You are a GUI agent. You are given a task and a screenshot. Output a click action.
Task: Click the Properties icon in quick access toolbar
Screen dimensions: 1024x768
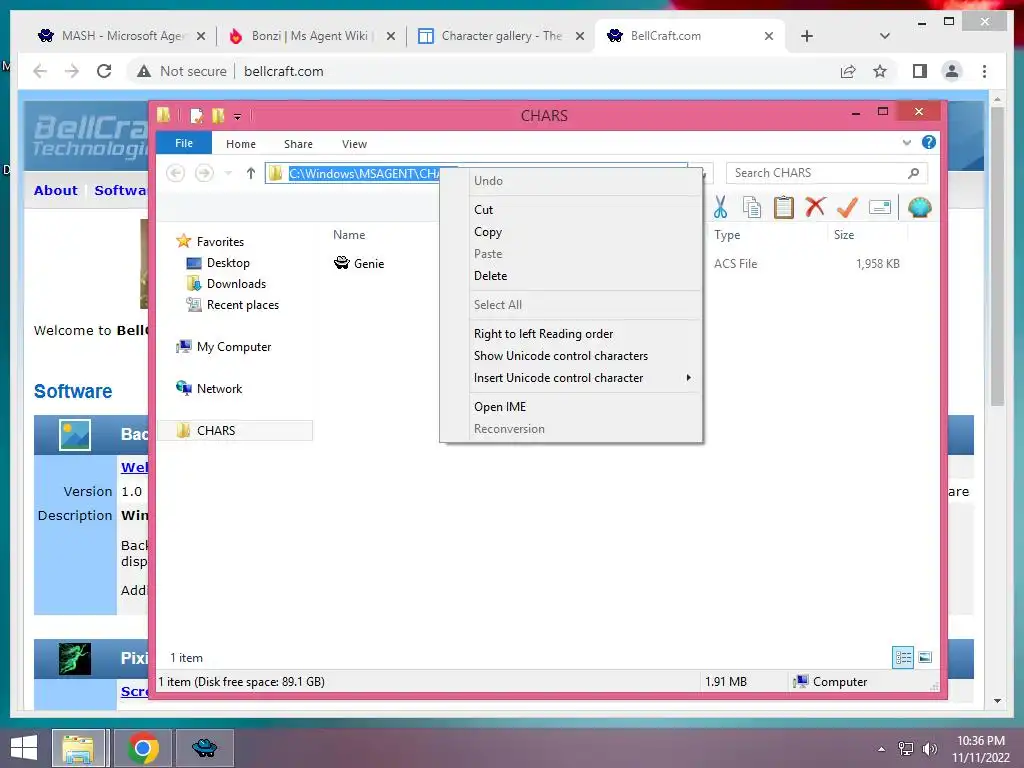pyautogui.click(x=196, y=116)
